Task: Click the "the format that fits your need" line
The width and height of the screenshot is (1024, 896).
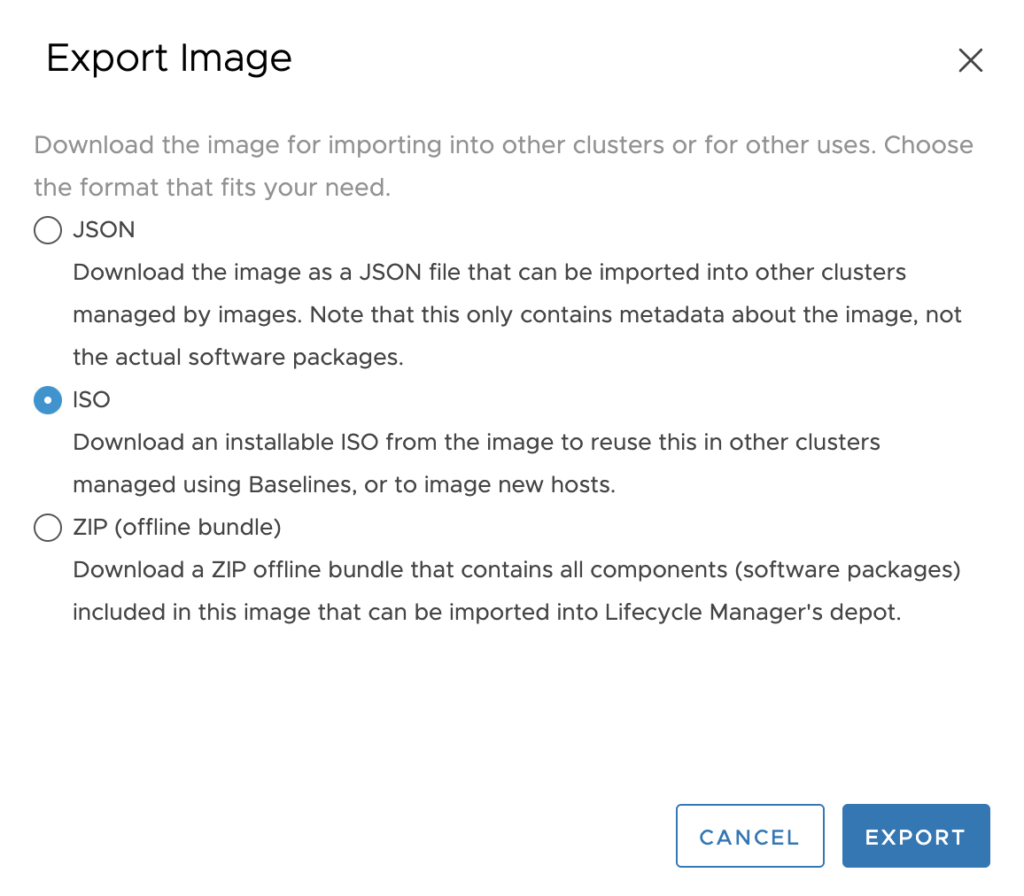Action: pyautogui.click(x=212, y=187)
